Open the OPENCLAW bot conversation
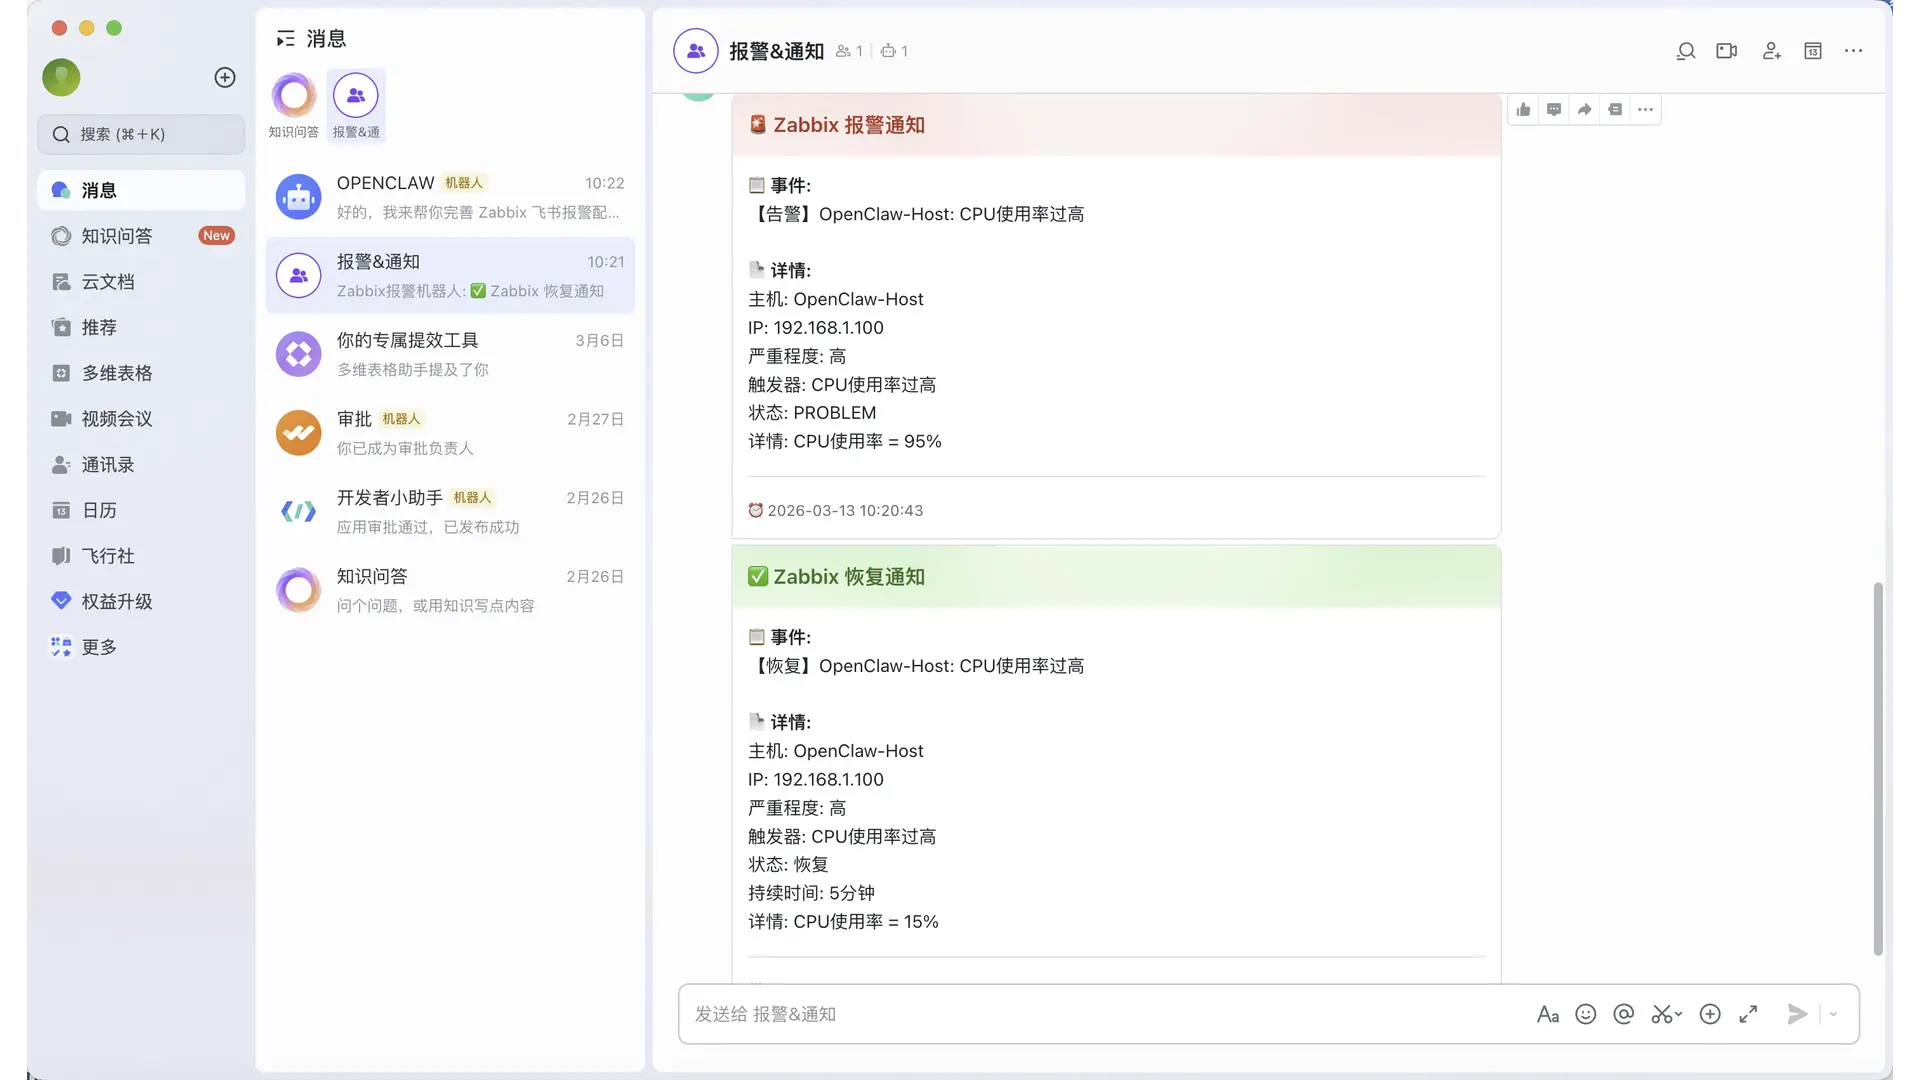Image resolution: width=1920 pixels, height=1080 pixels. click(x=450, y=197)
